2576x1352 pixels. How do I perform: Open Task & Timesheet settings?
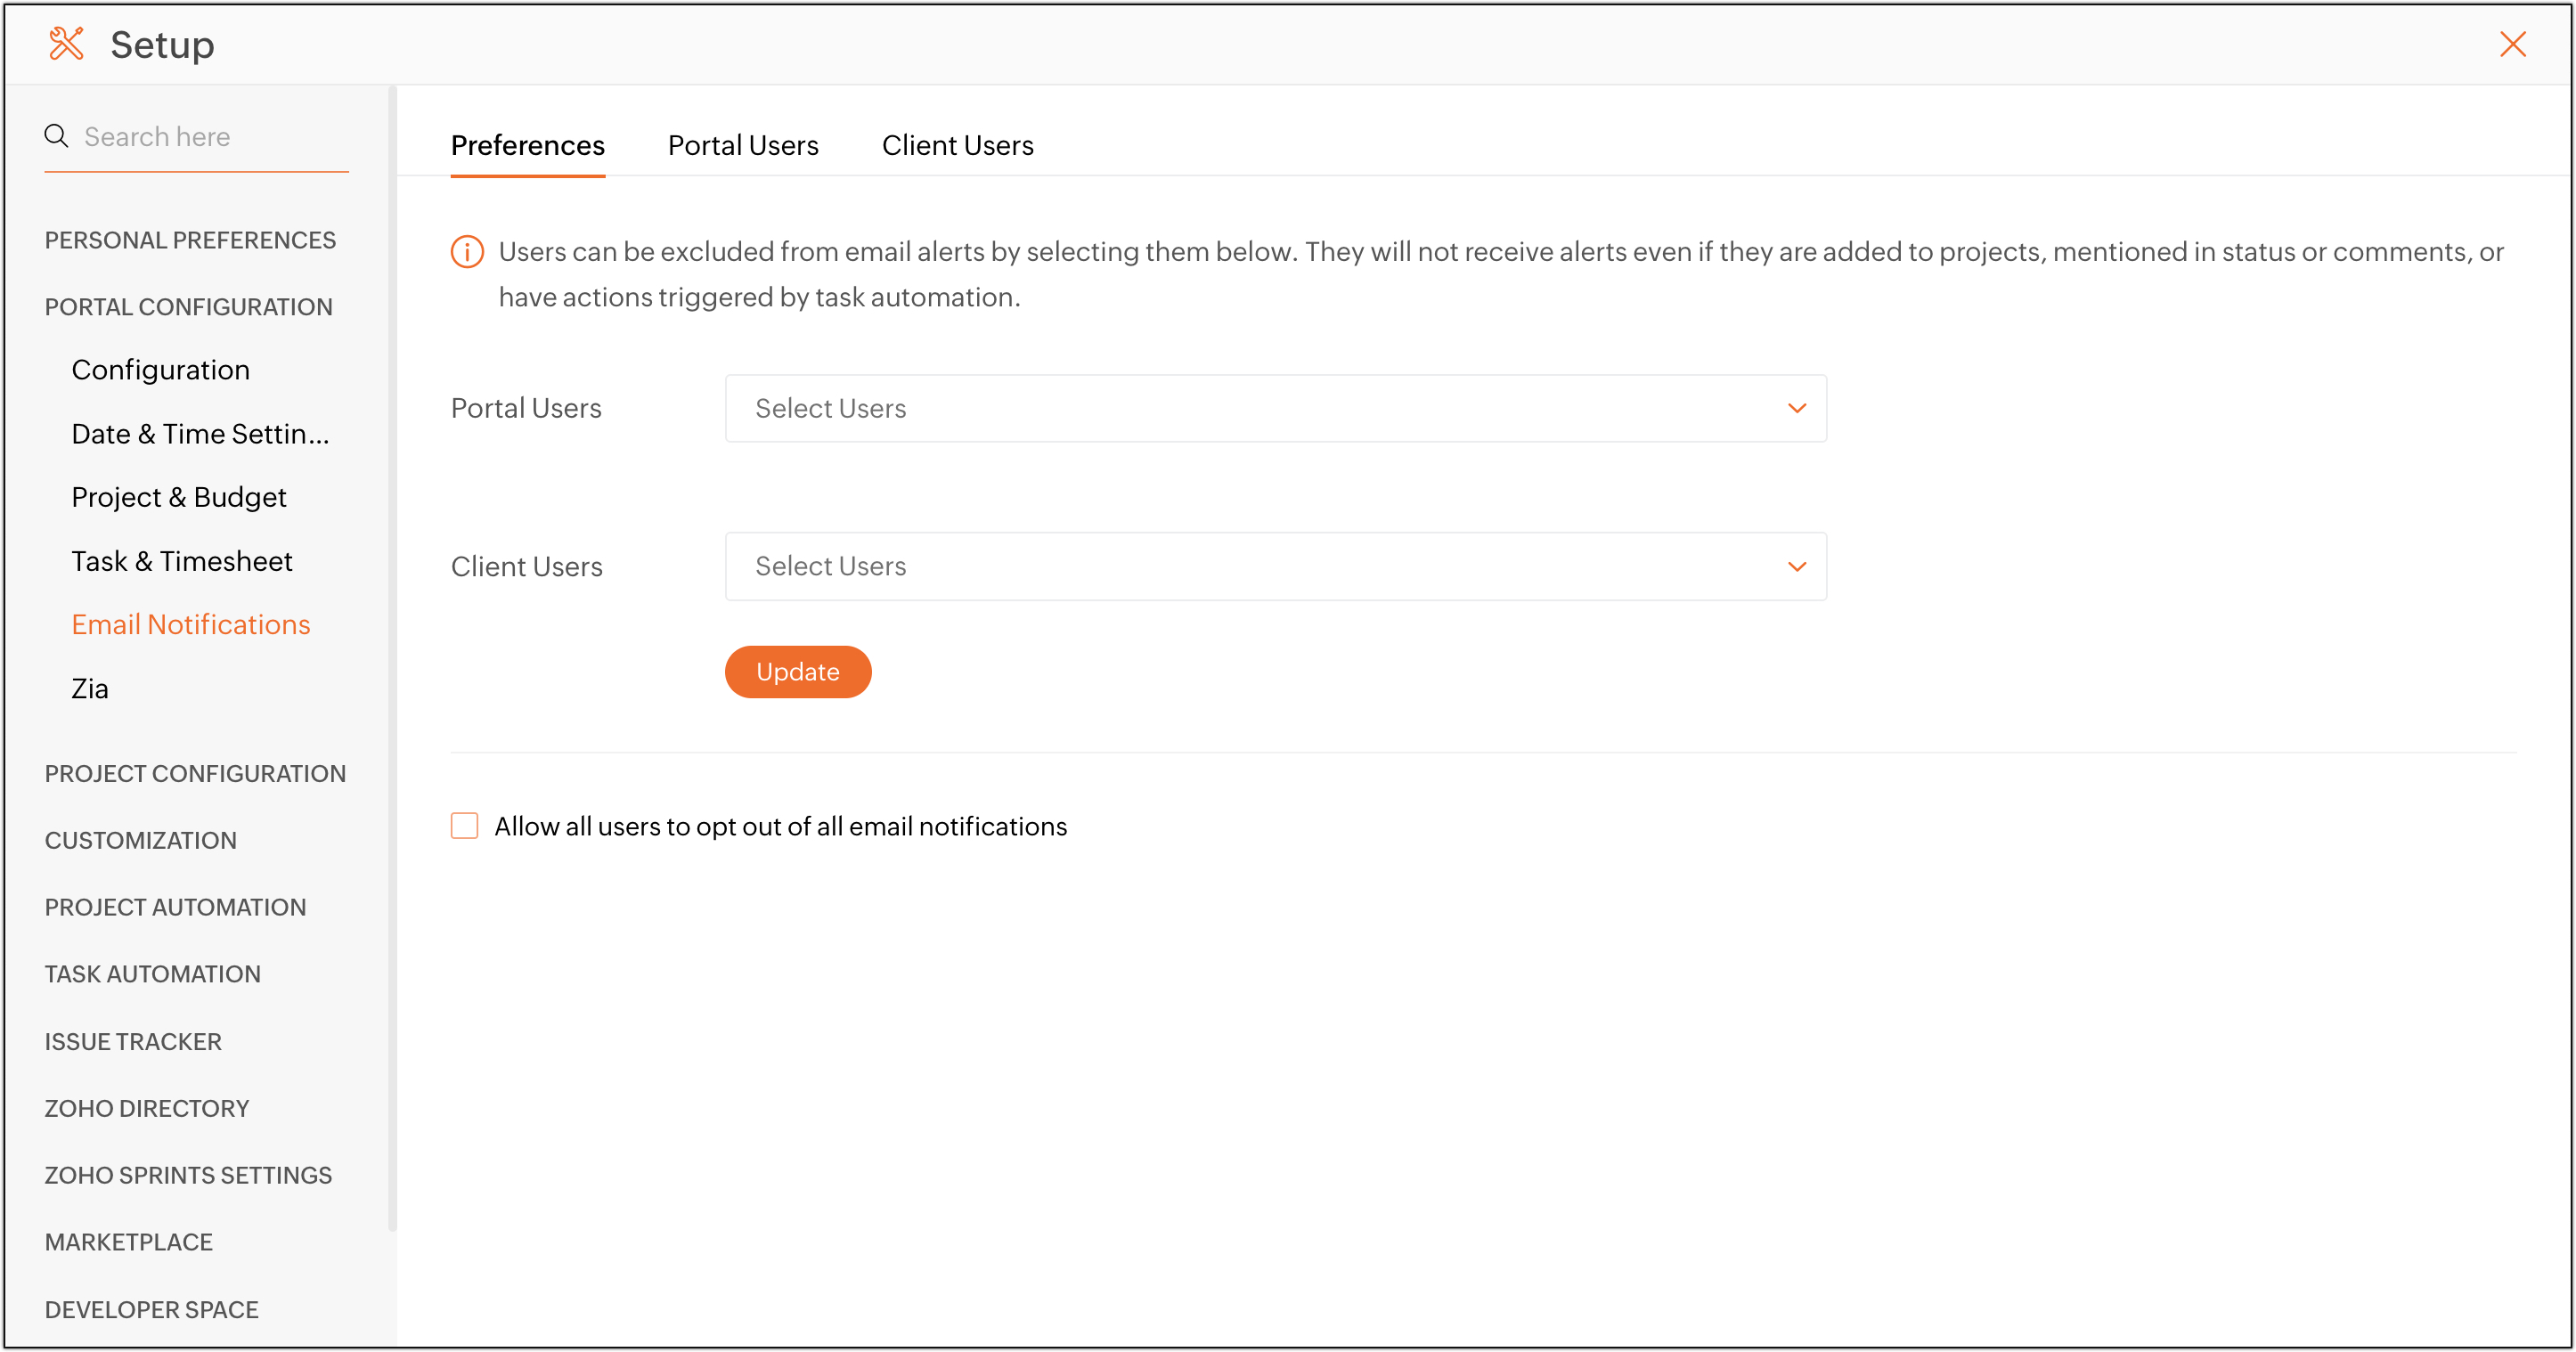click(x=181, y=561)
